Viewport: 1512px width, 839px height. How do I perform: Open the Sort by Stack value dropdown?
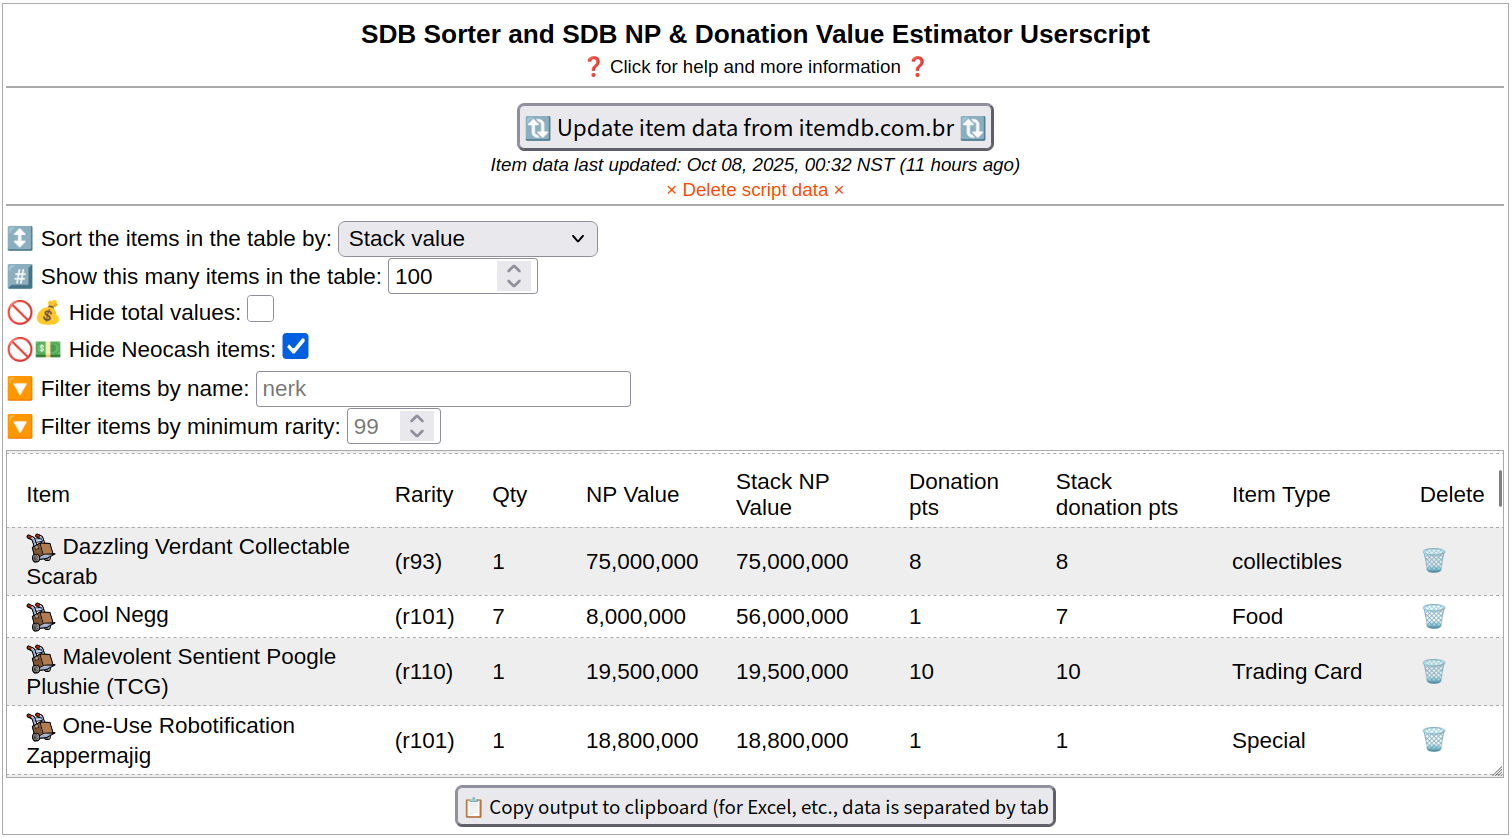click(468, 239)
